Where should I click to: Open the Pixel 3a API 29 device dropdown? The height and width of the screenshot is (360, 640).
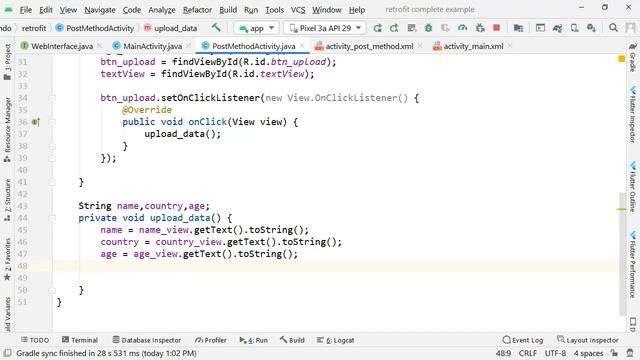[x=325, y=28]
